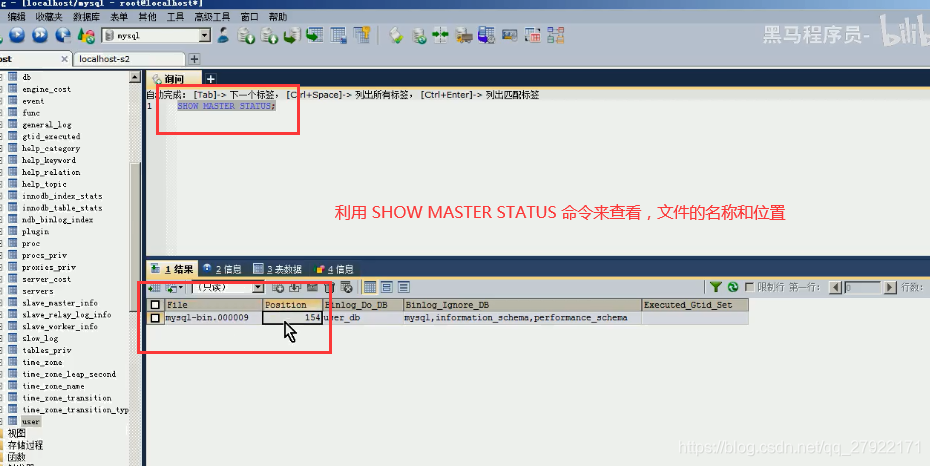930x466 pixels.
Task: Open the 高级工具 menu
Action: coord(212,17)
